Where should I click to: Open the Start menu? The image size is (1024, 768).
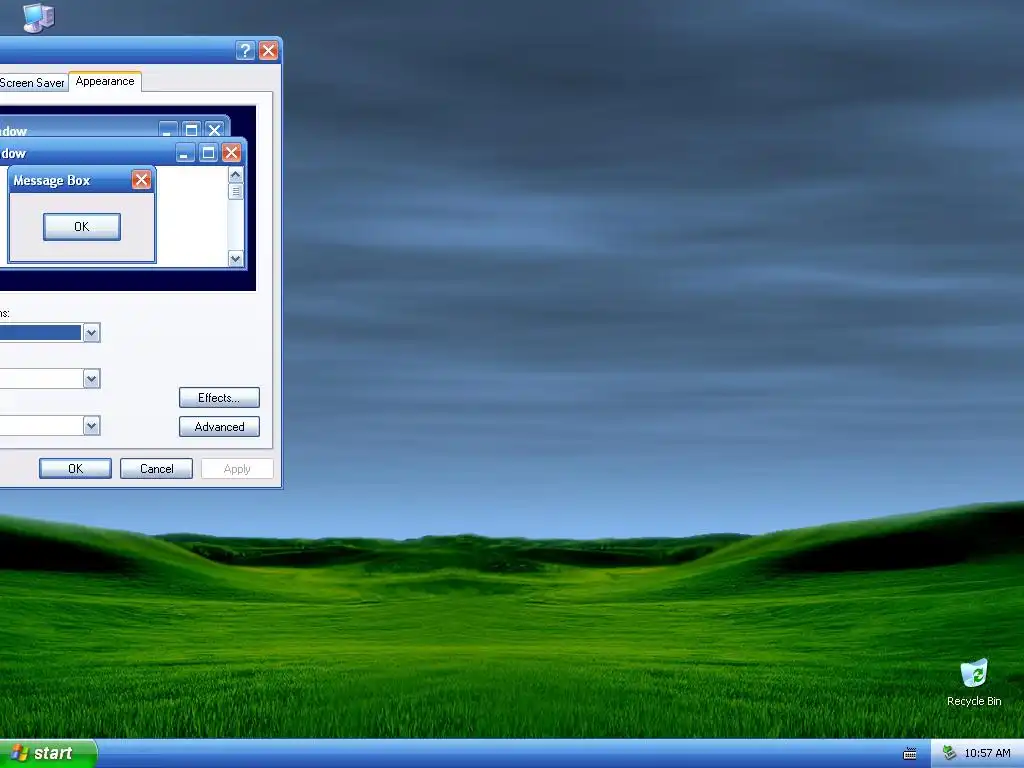click(x=48, y=753)
